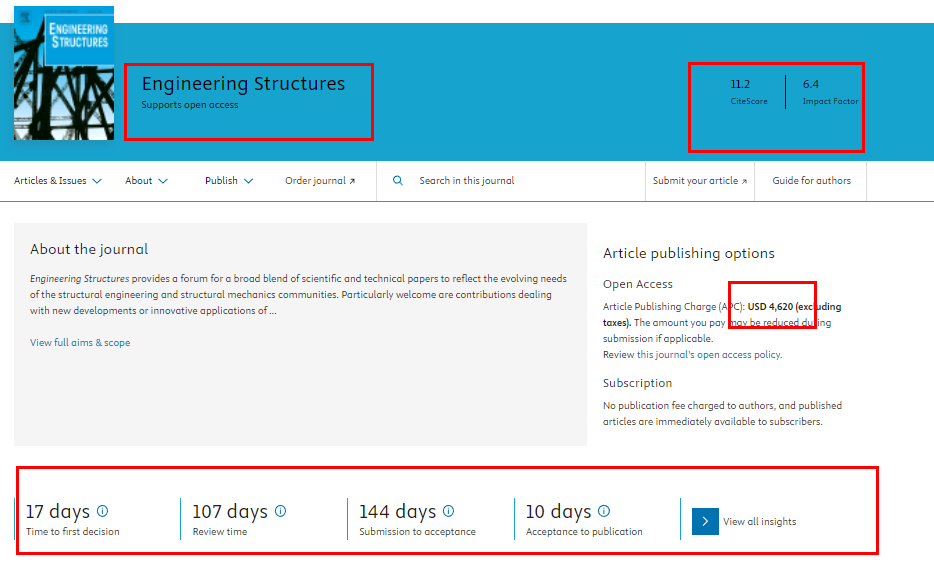This screenshot has width=934, height=565.
Task: Click the Engineering Structures journal cover thumbnail
Action: [x=64, y=73]
